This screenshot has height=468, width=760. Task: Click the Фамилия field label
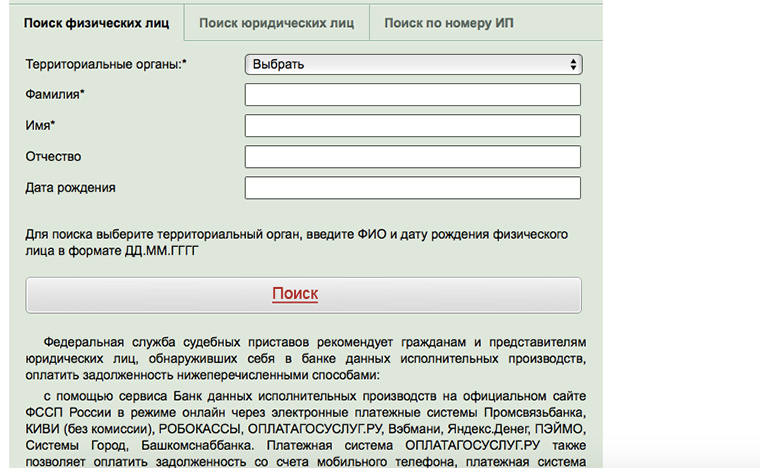click(55, 95)
